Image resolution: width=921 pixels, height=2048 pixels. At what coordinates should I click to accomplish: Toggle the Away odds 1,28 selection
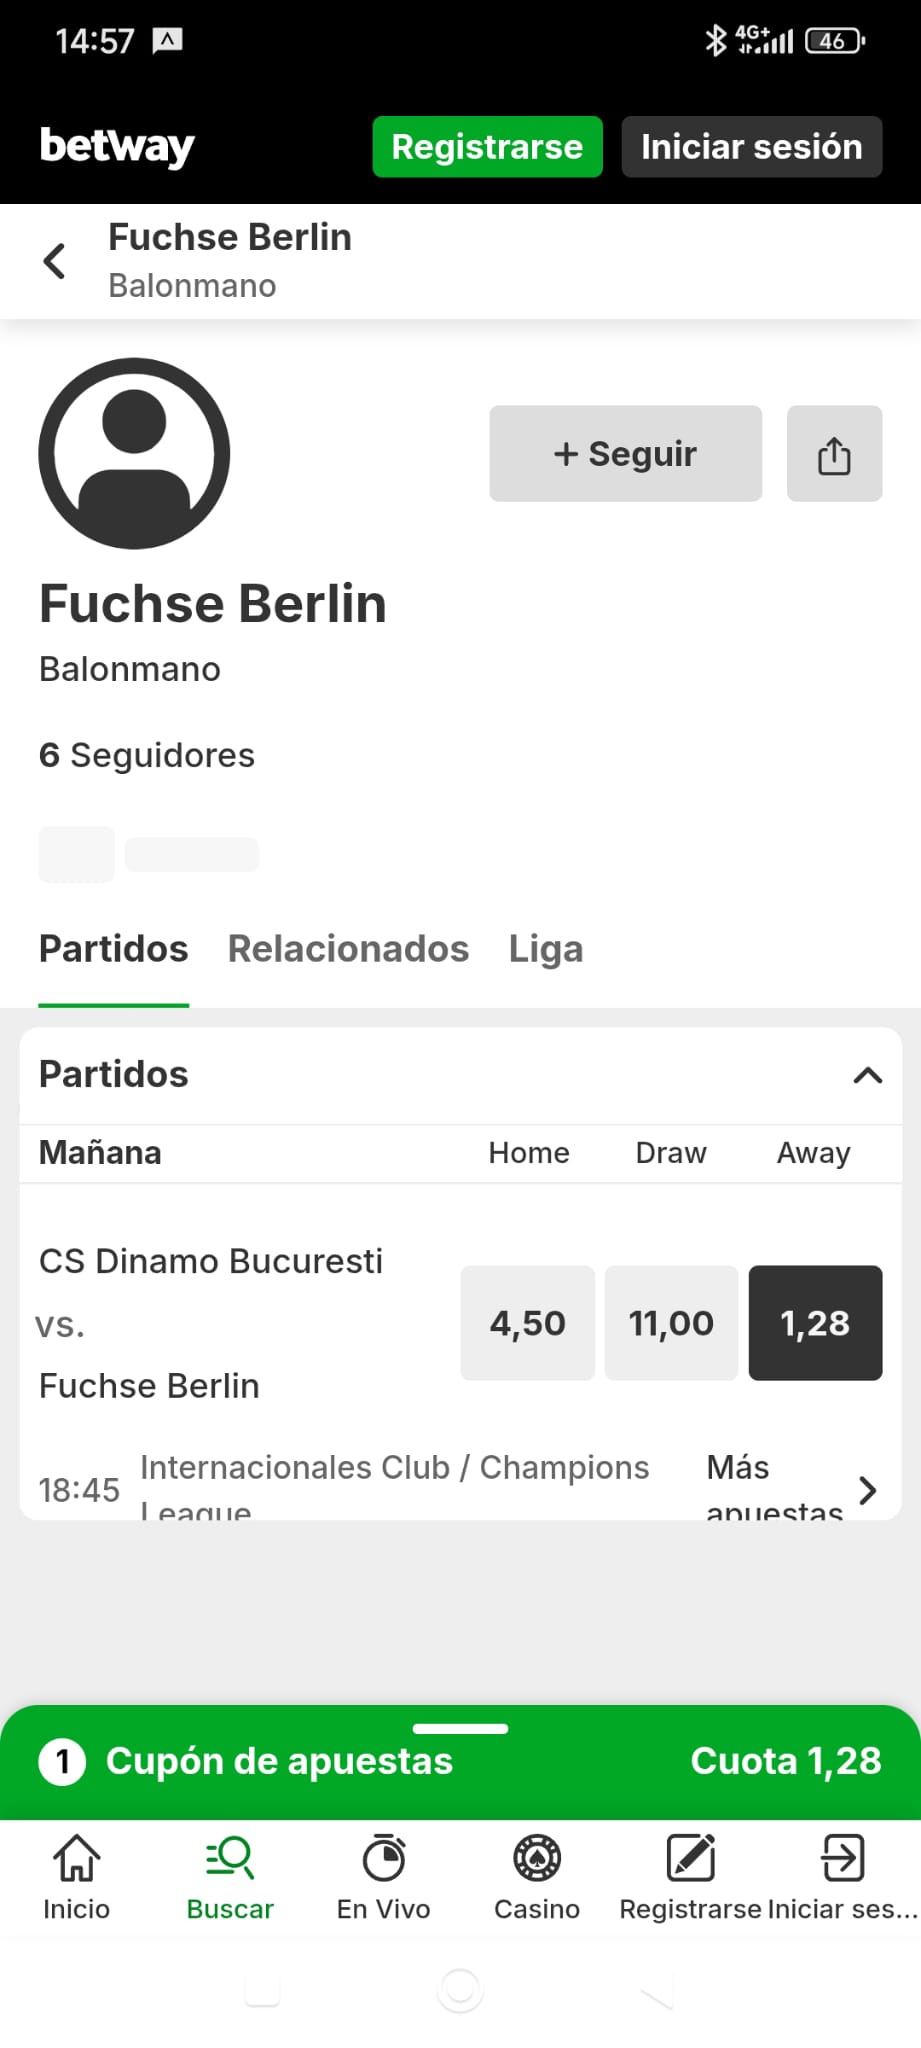815,1323
